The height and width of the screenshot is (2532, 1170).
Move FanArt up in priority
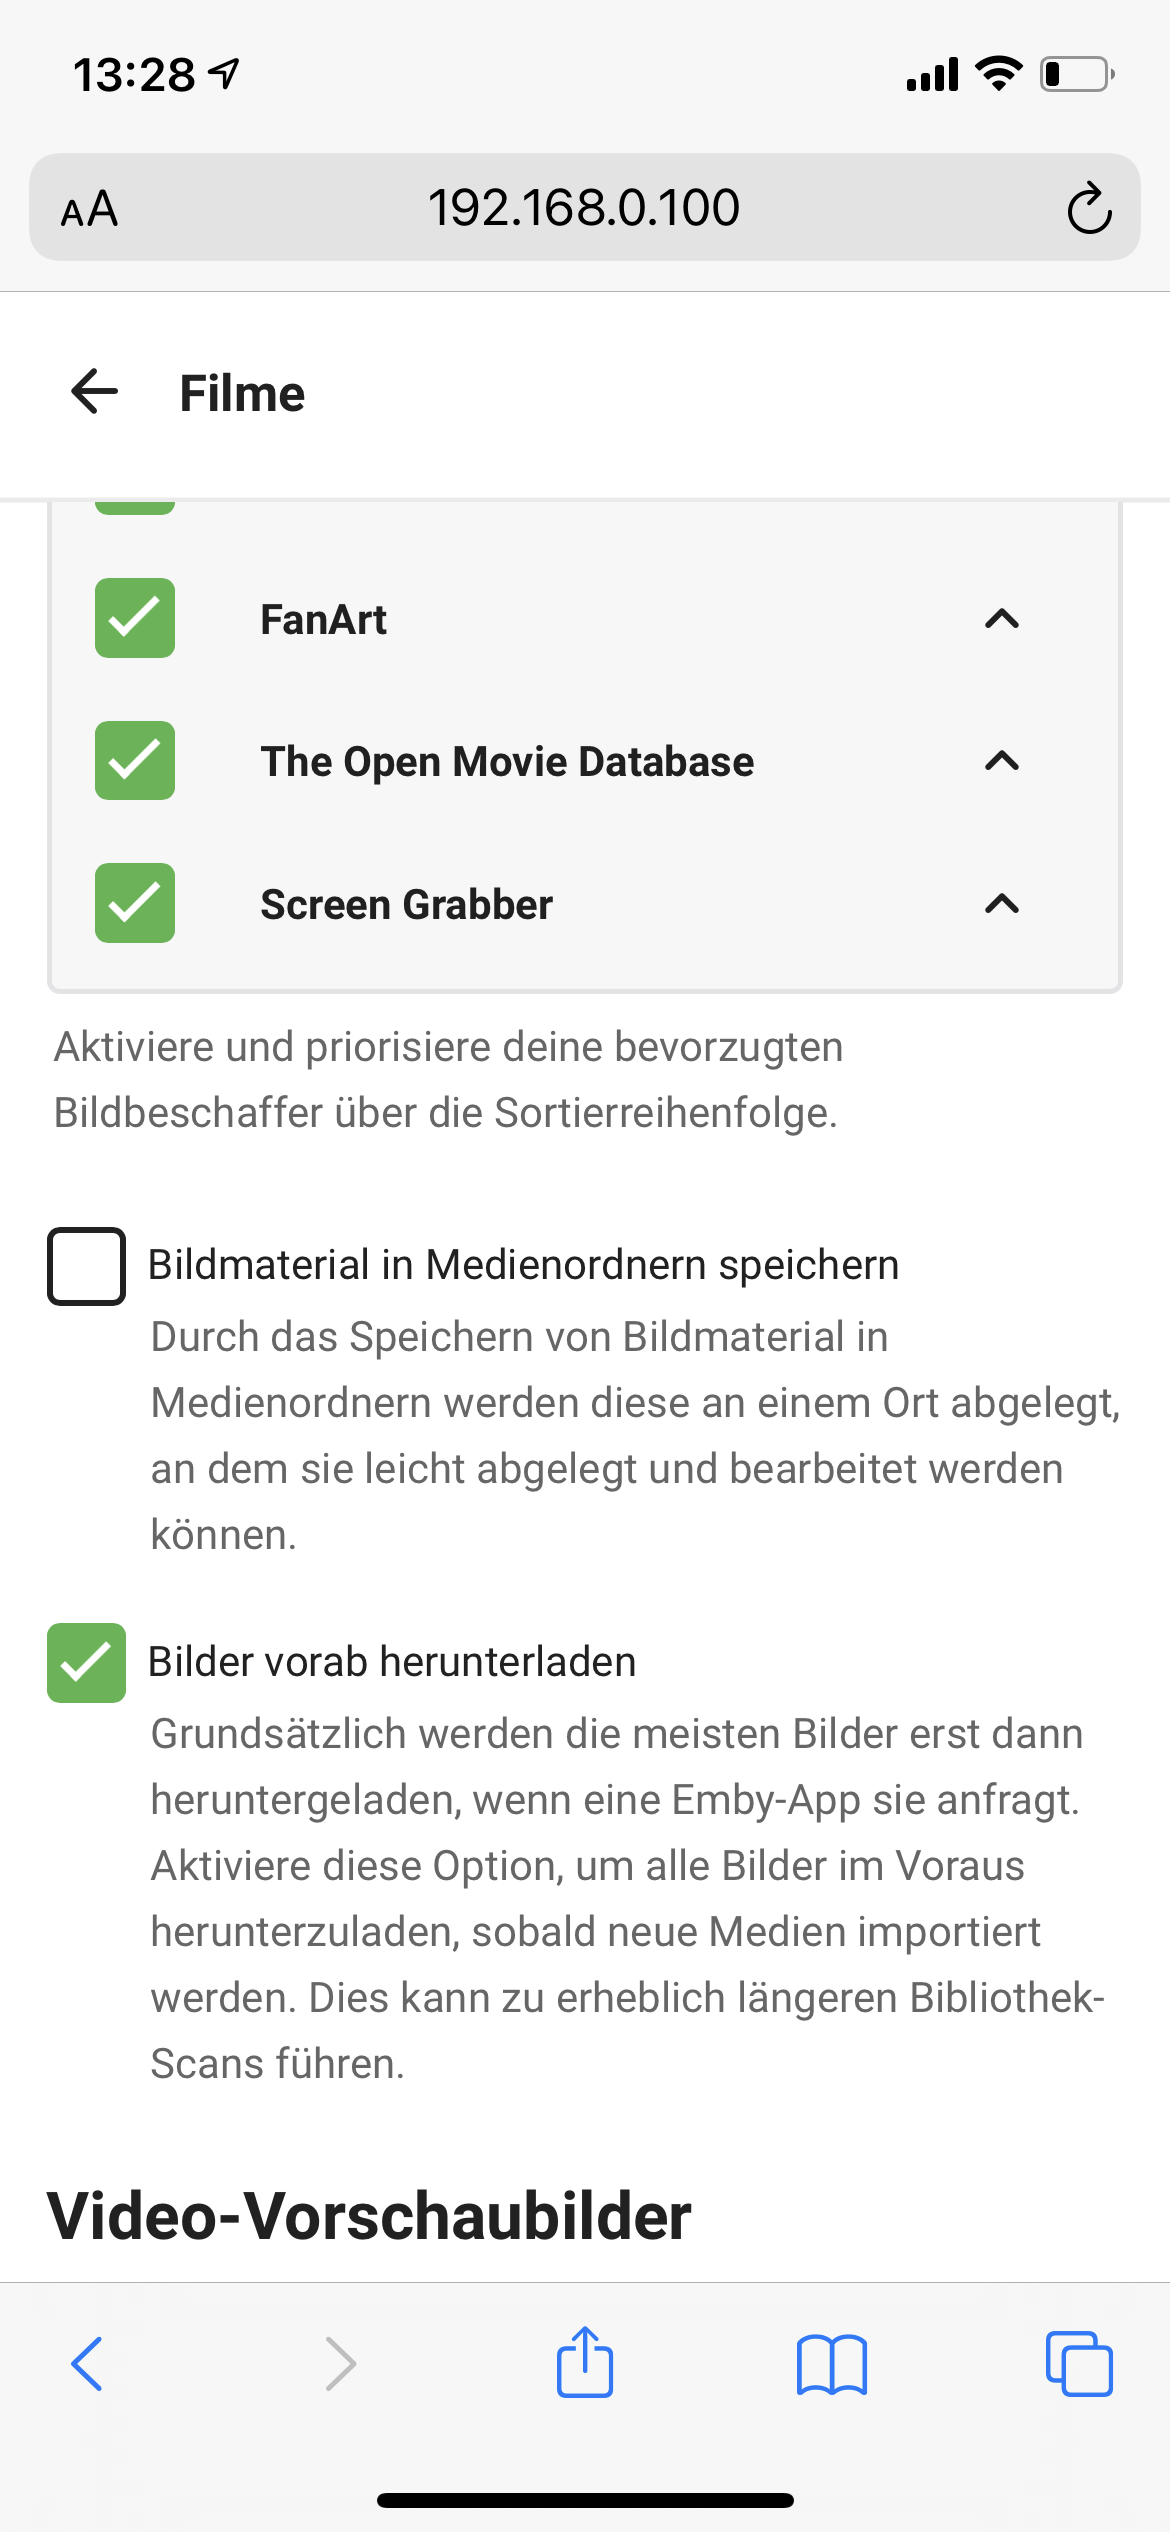[x=1002, y=619]
